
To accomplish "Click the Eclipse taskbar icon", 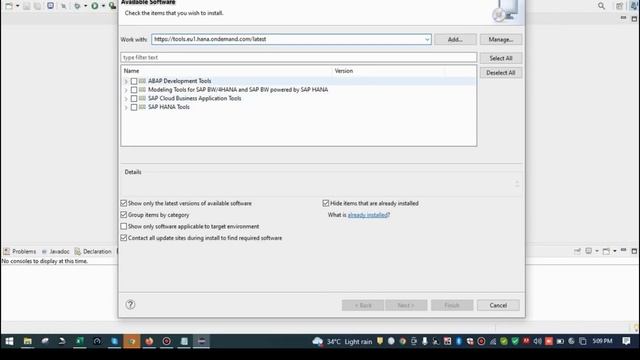I will pos(202,341).
